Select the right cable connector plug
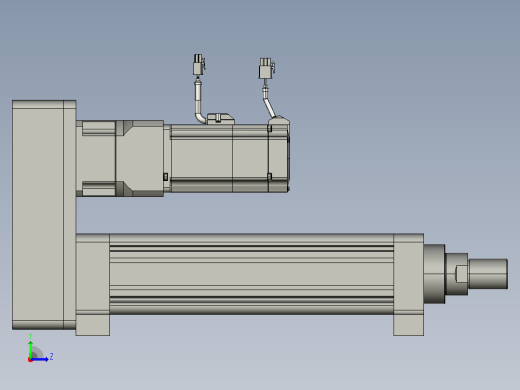Screen dimensions: 520x390 pos(266,69)
